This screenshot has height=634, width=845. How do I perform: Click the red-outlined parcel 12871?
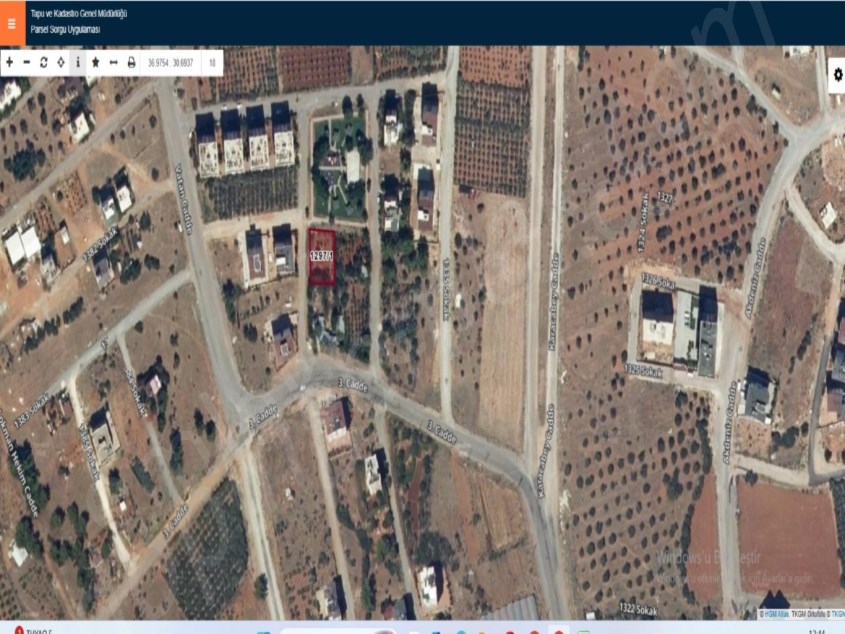point(321,257)
